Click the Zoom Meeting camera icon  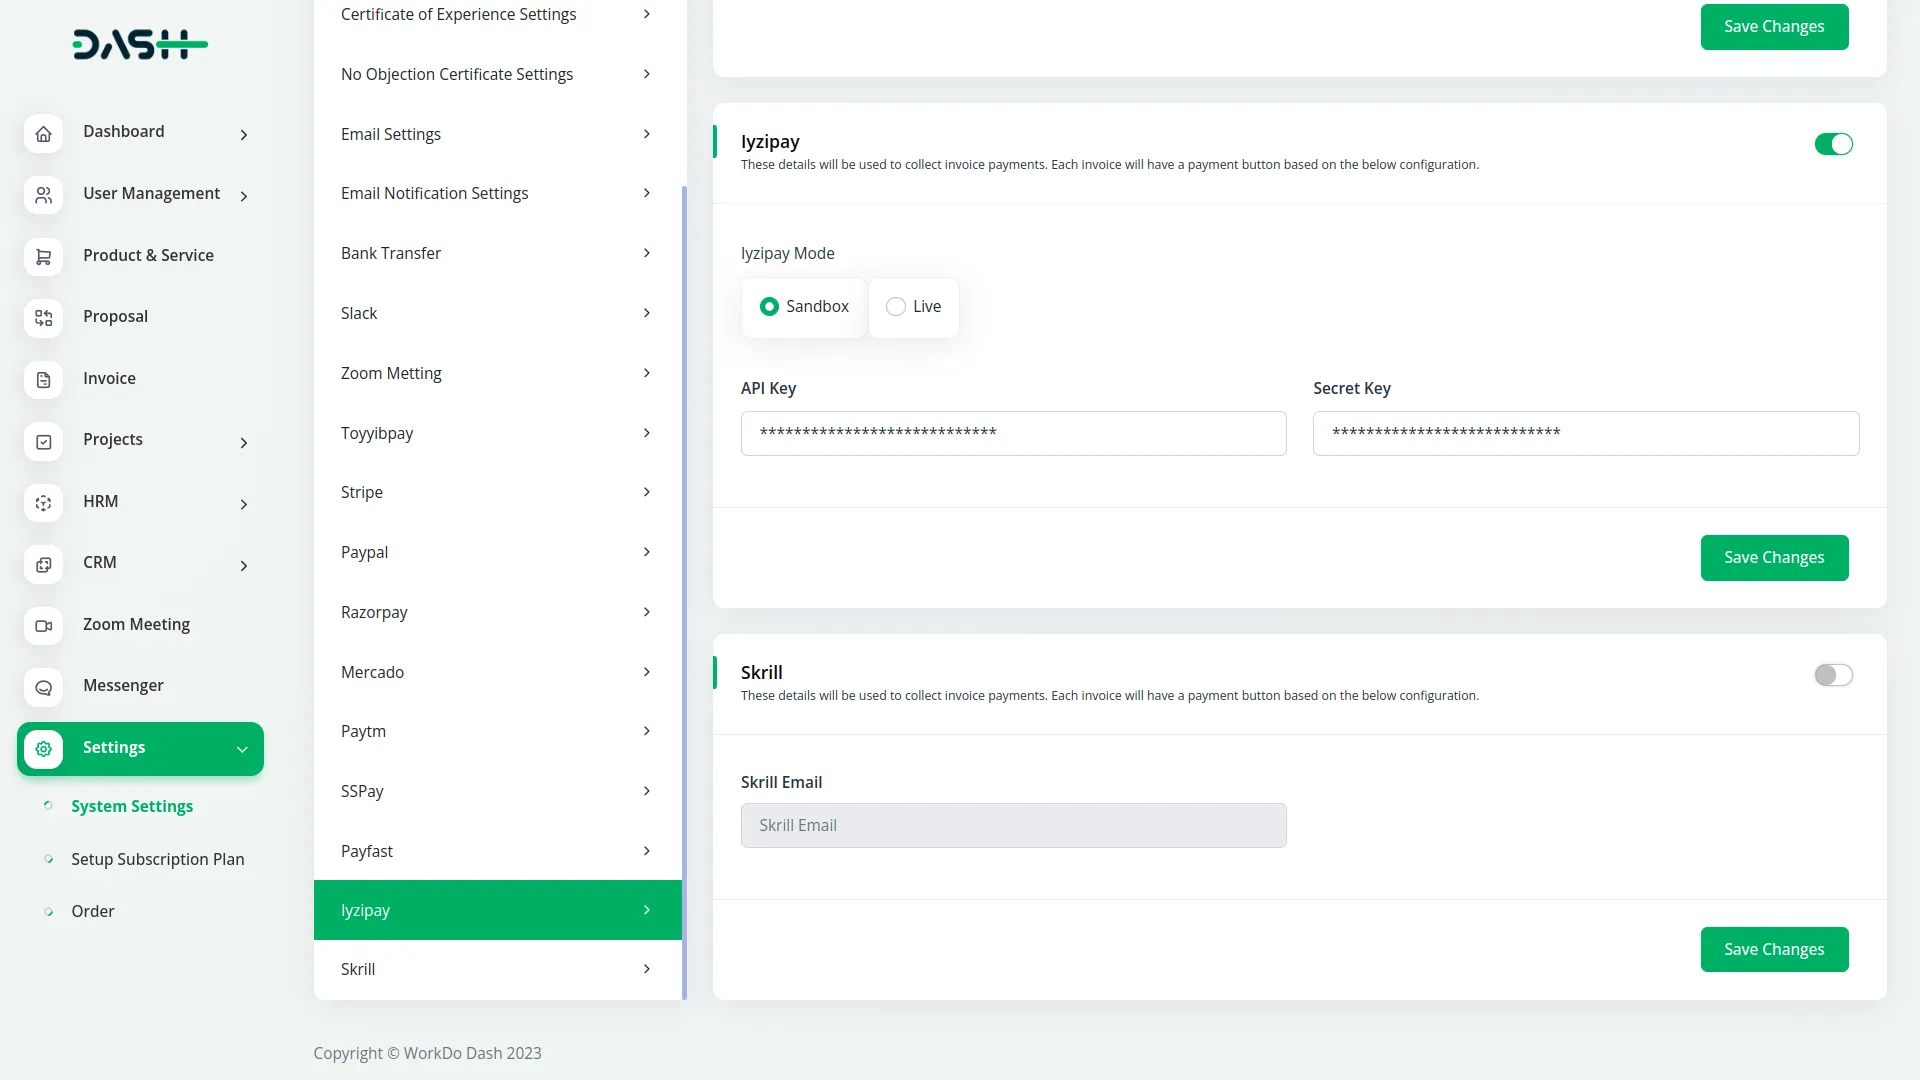tap(43, 626)
